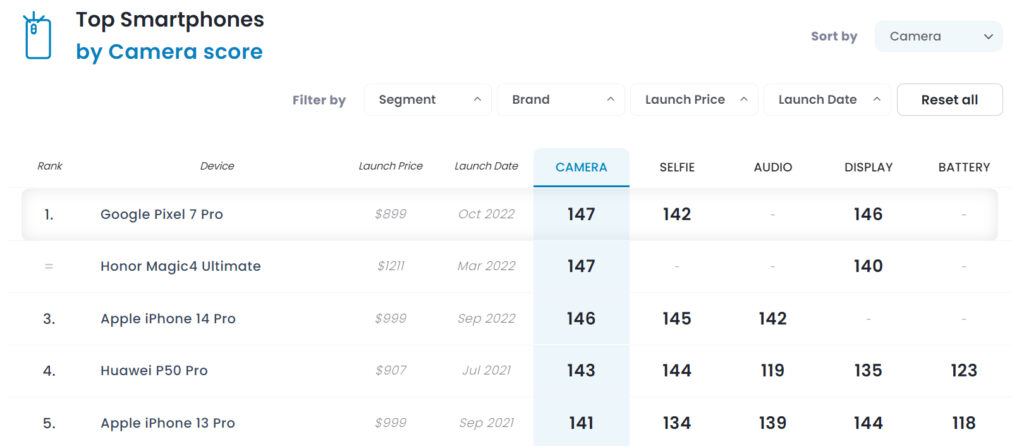Image resolution: width=1024 pixels, height=446 pixels.
Task: Click Honor Magic4 Ultimate display score 140
Action: tap(868, 266)
